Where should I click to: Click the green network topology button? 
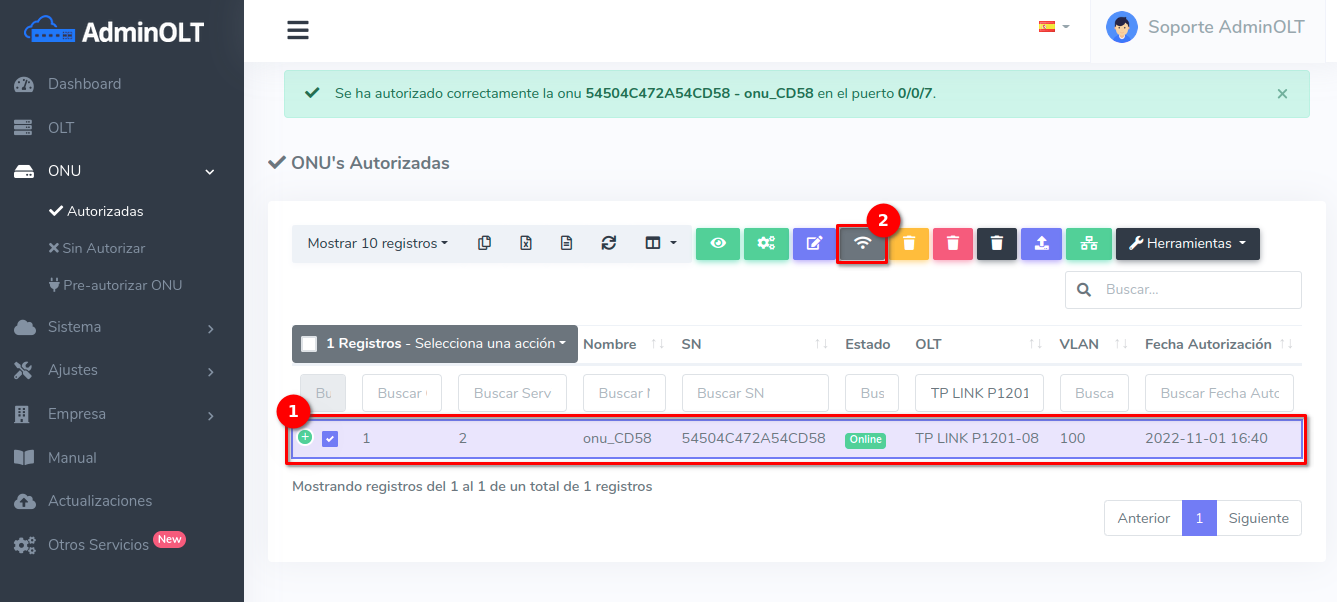click(1089, 244)
